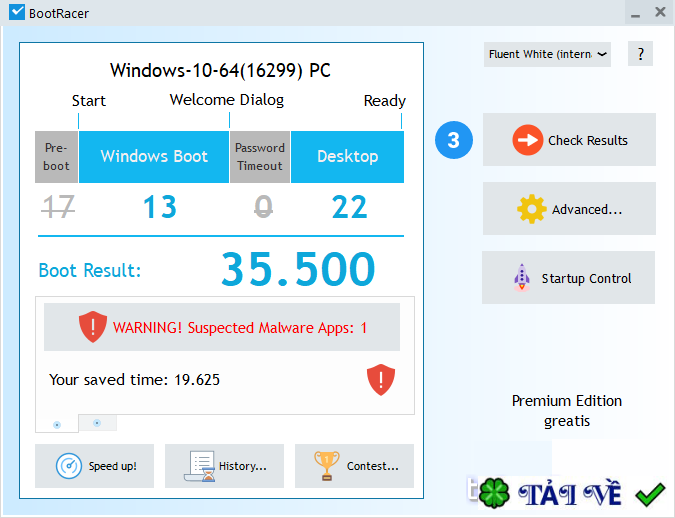Click the Password Timeout phase block

point(260,157)
